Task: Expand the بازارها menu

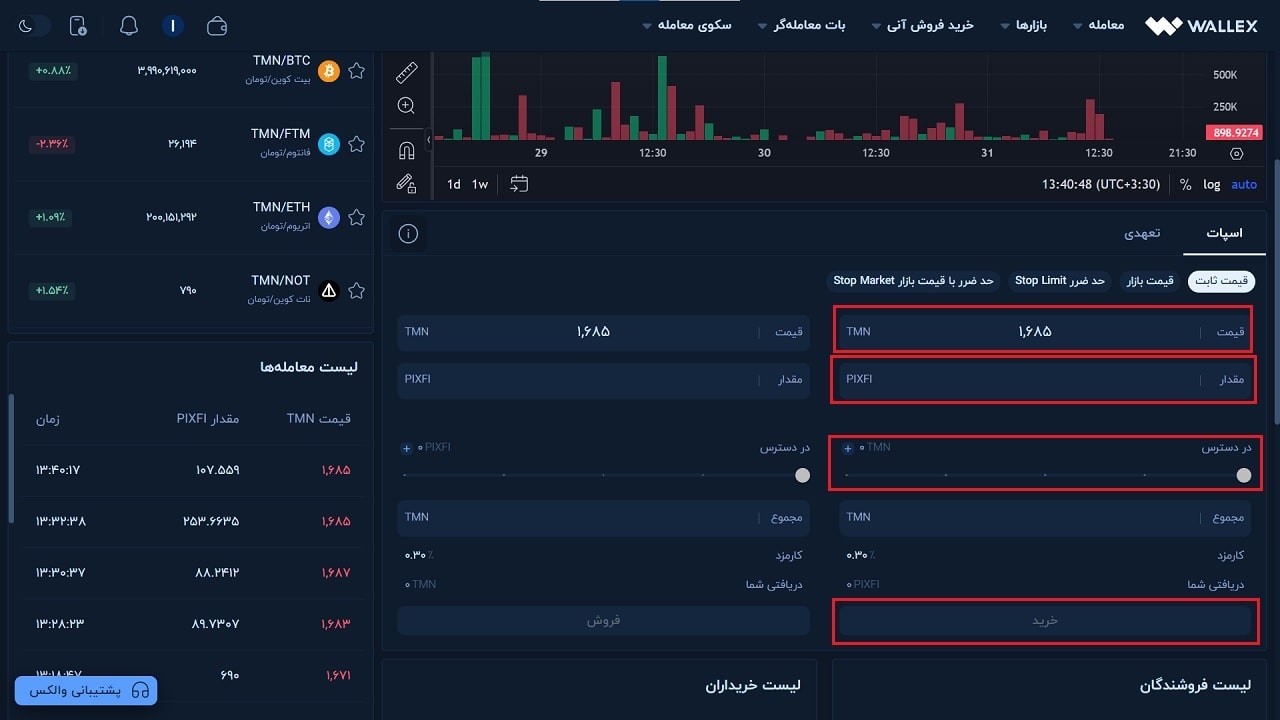Action: click(x=1023, y=25)
